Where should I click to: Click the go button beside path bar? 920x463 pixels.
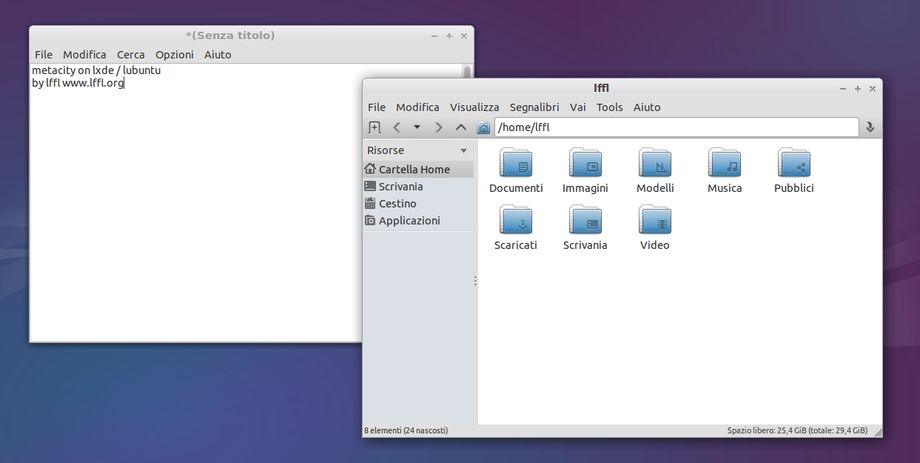(871, 127)
